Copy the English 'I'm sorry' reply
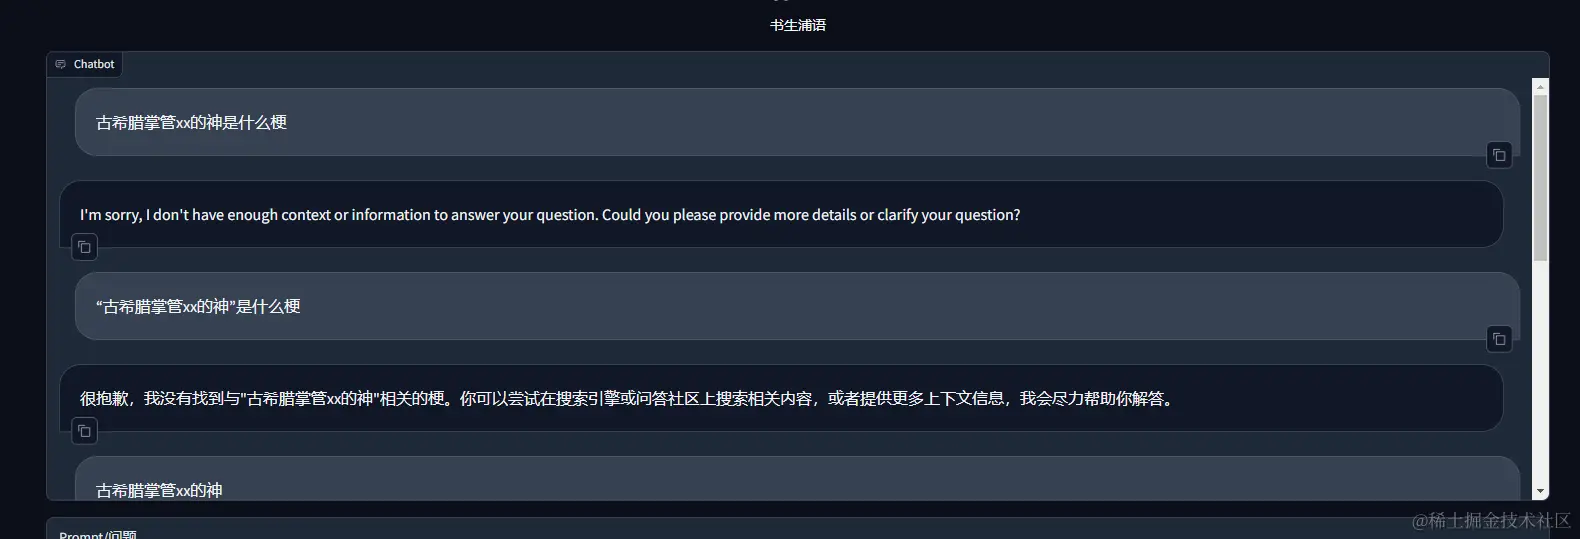Screen dimensions: 1580x539 84,247
